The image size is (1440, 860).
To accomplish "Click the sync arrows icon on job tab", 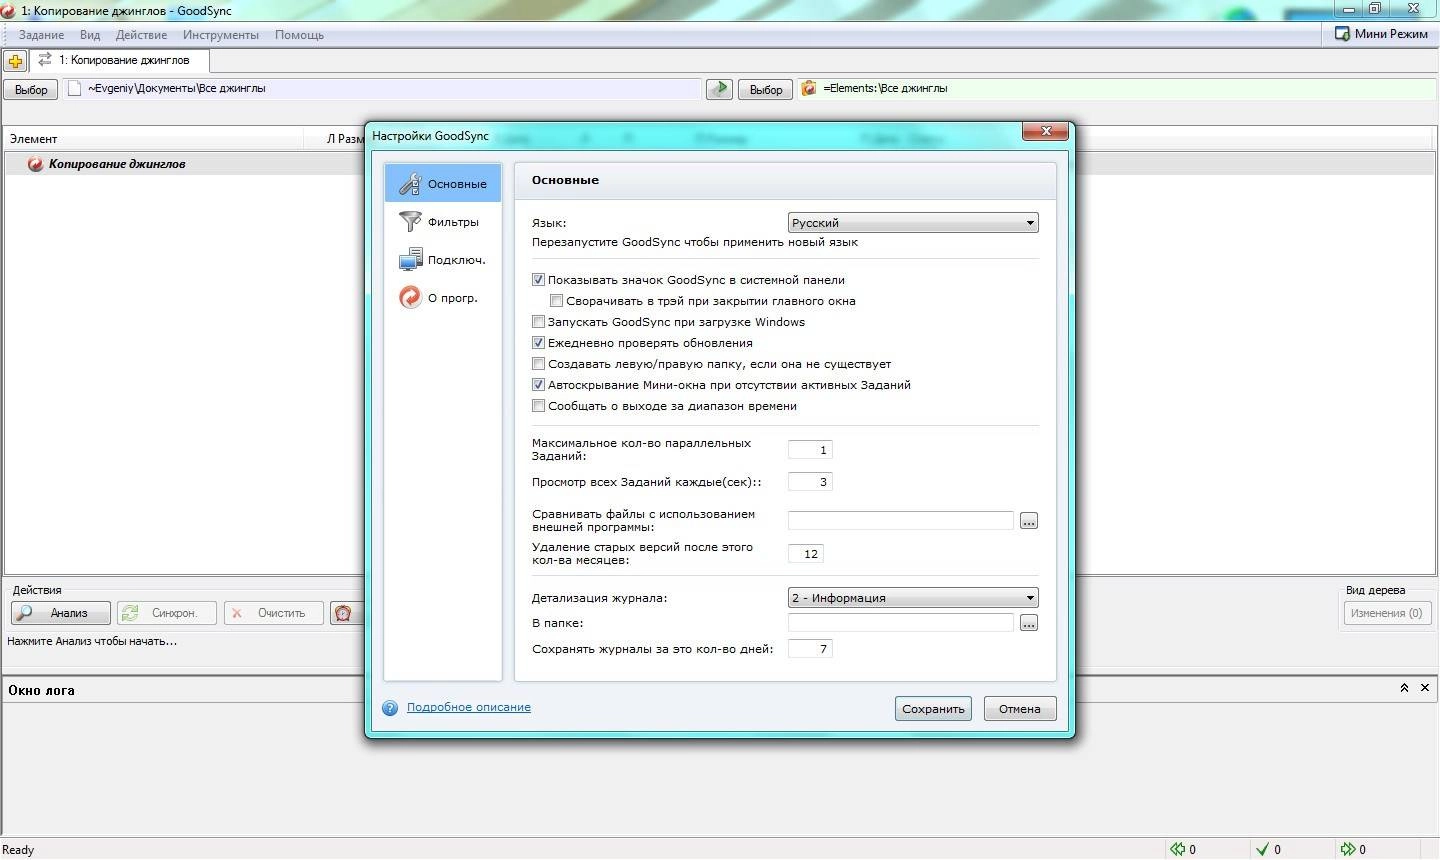I will tap(44, 60).
